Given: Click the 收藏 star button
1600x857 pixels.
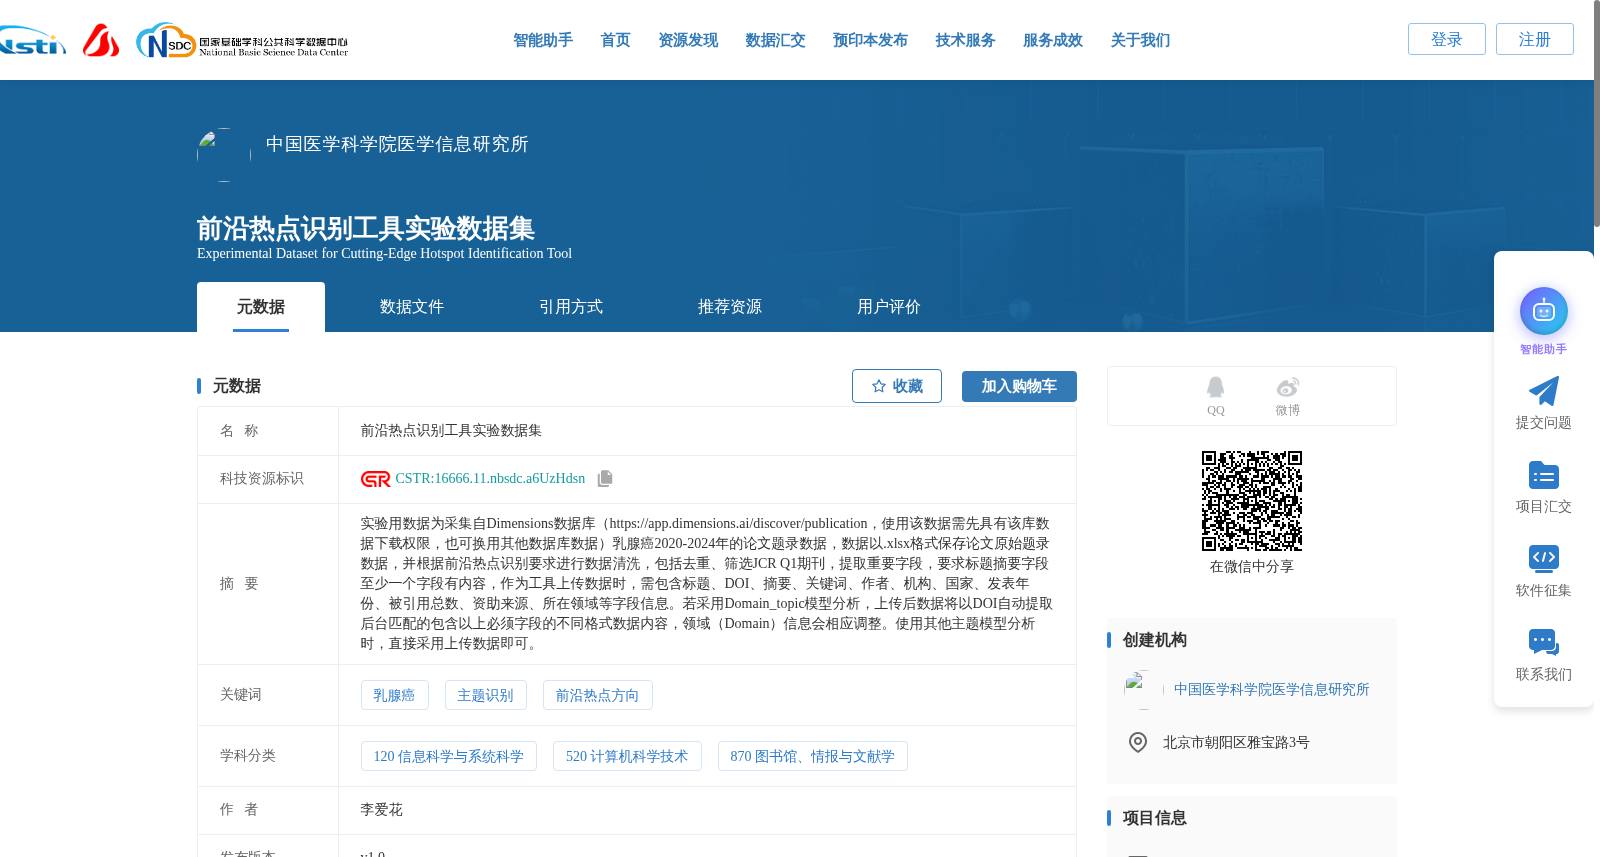Looking at the screenshot, I should point(897,386).
